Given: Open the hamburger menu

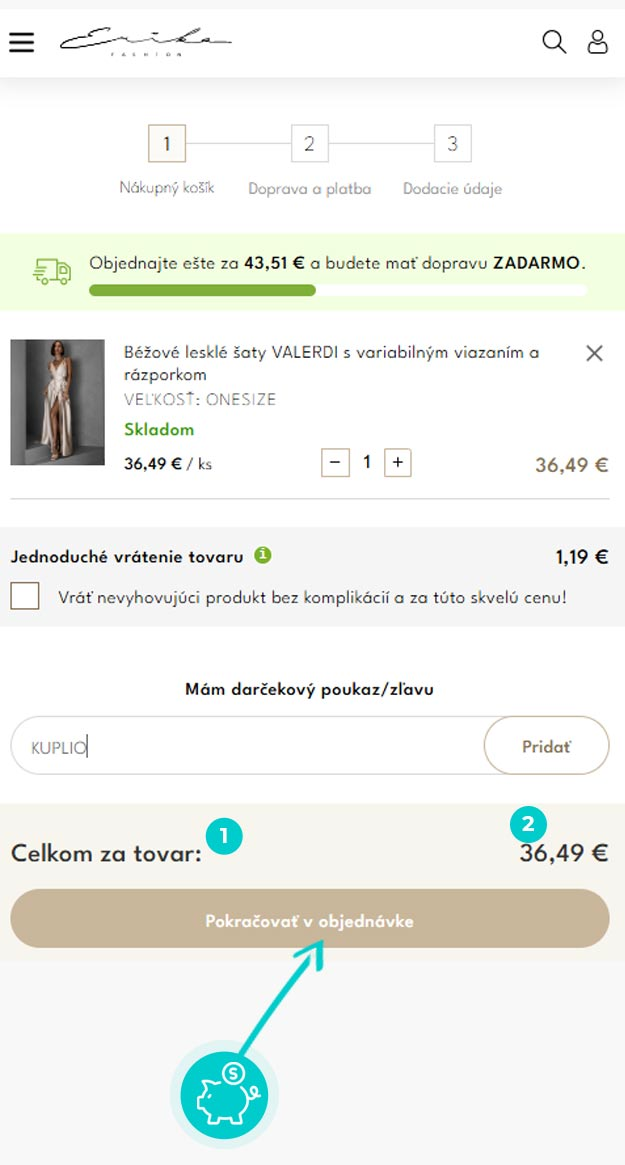Looking at the screenshot, I should click(22, 42).
